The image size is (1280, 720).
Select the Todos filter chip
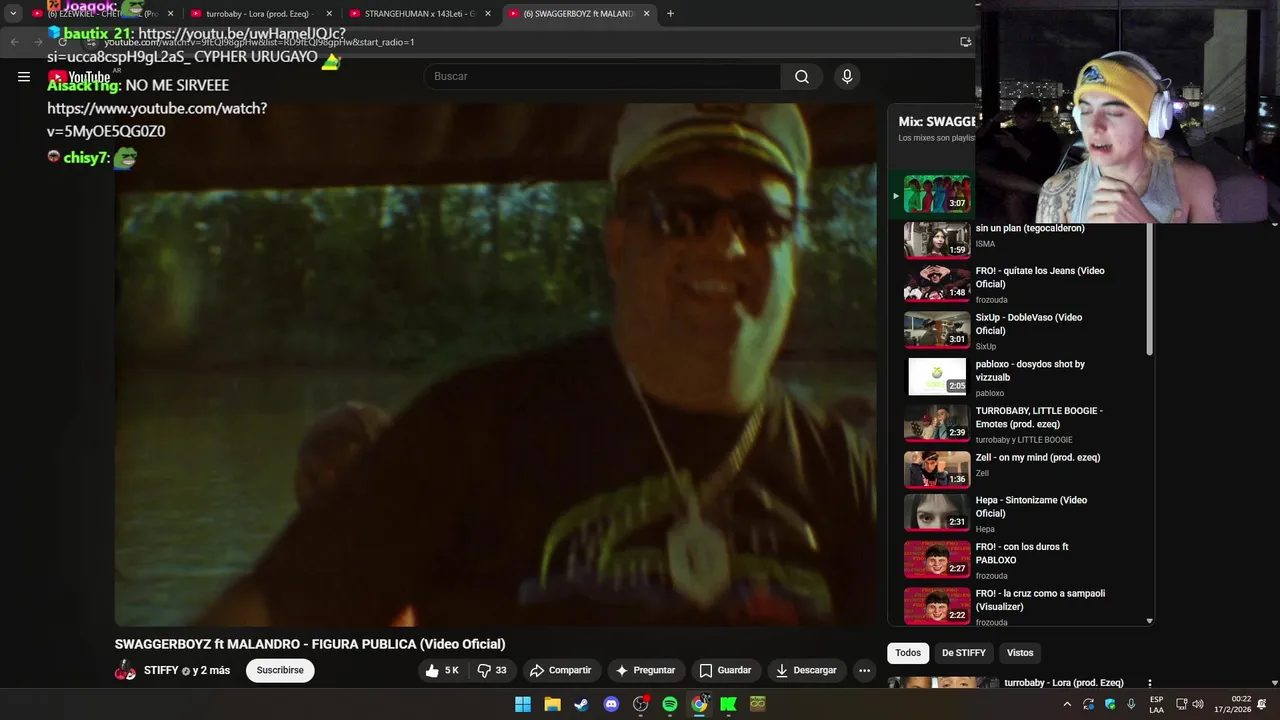pyautogui.click(x=908, y=652)
